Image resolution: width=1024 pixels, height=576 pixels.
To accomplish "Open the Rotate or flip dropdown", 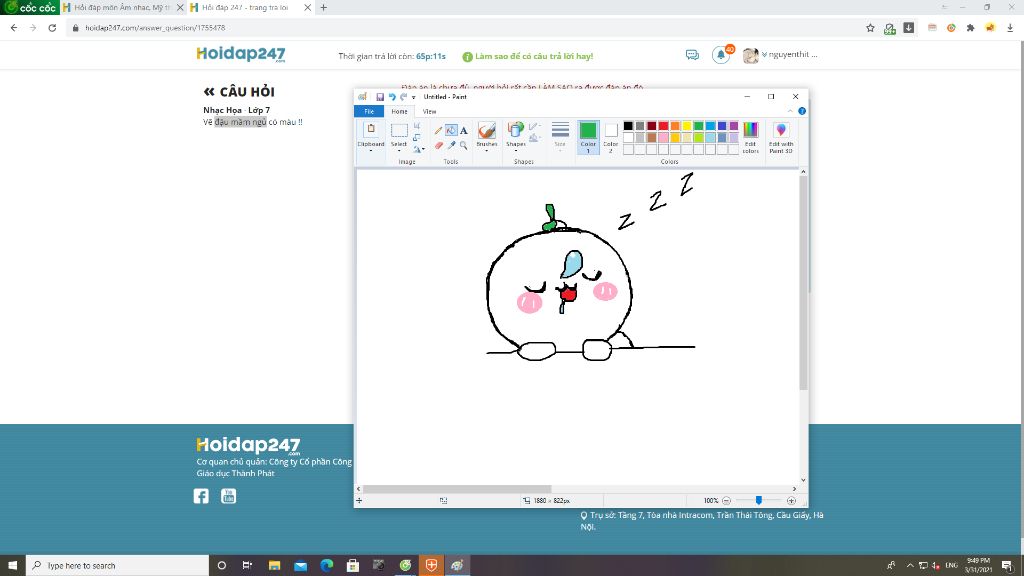I will click(x=419, y=150).
